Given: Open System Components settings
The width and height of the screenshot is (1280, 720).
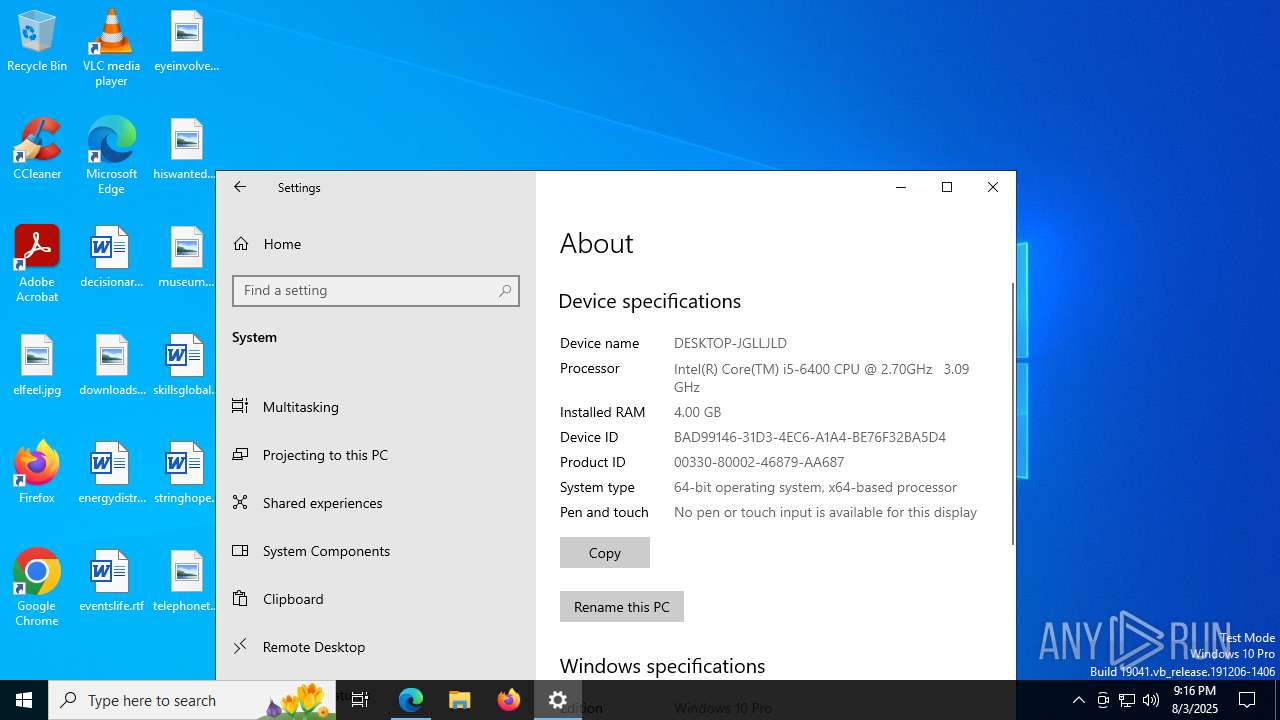Looking at the screenshot, I should (376, 551).
